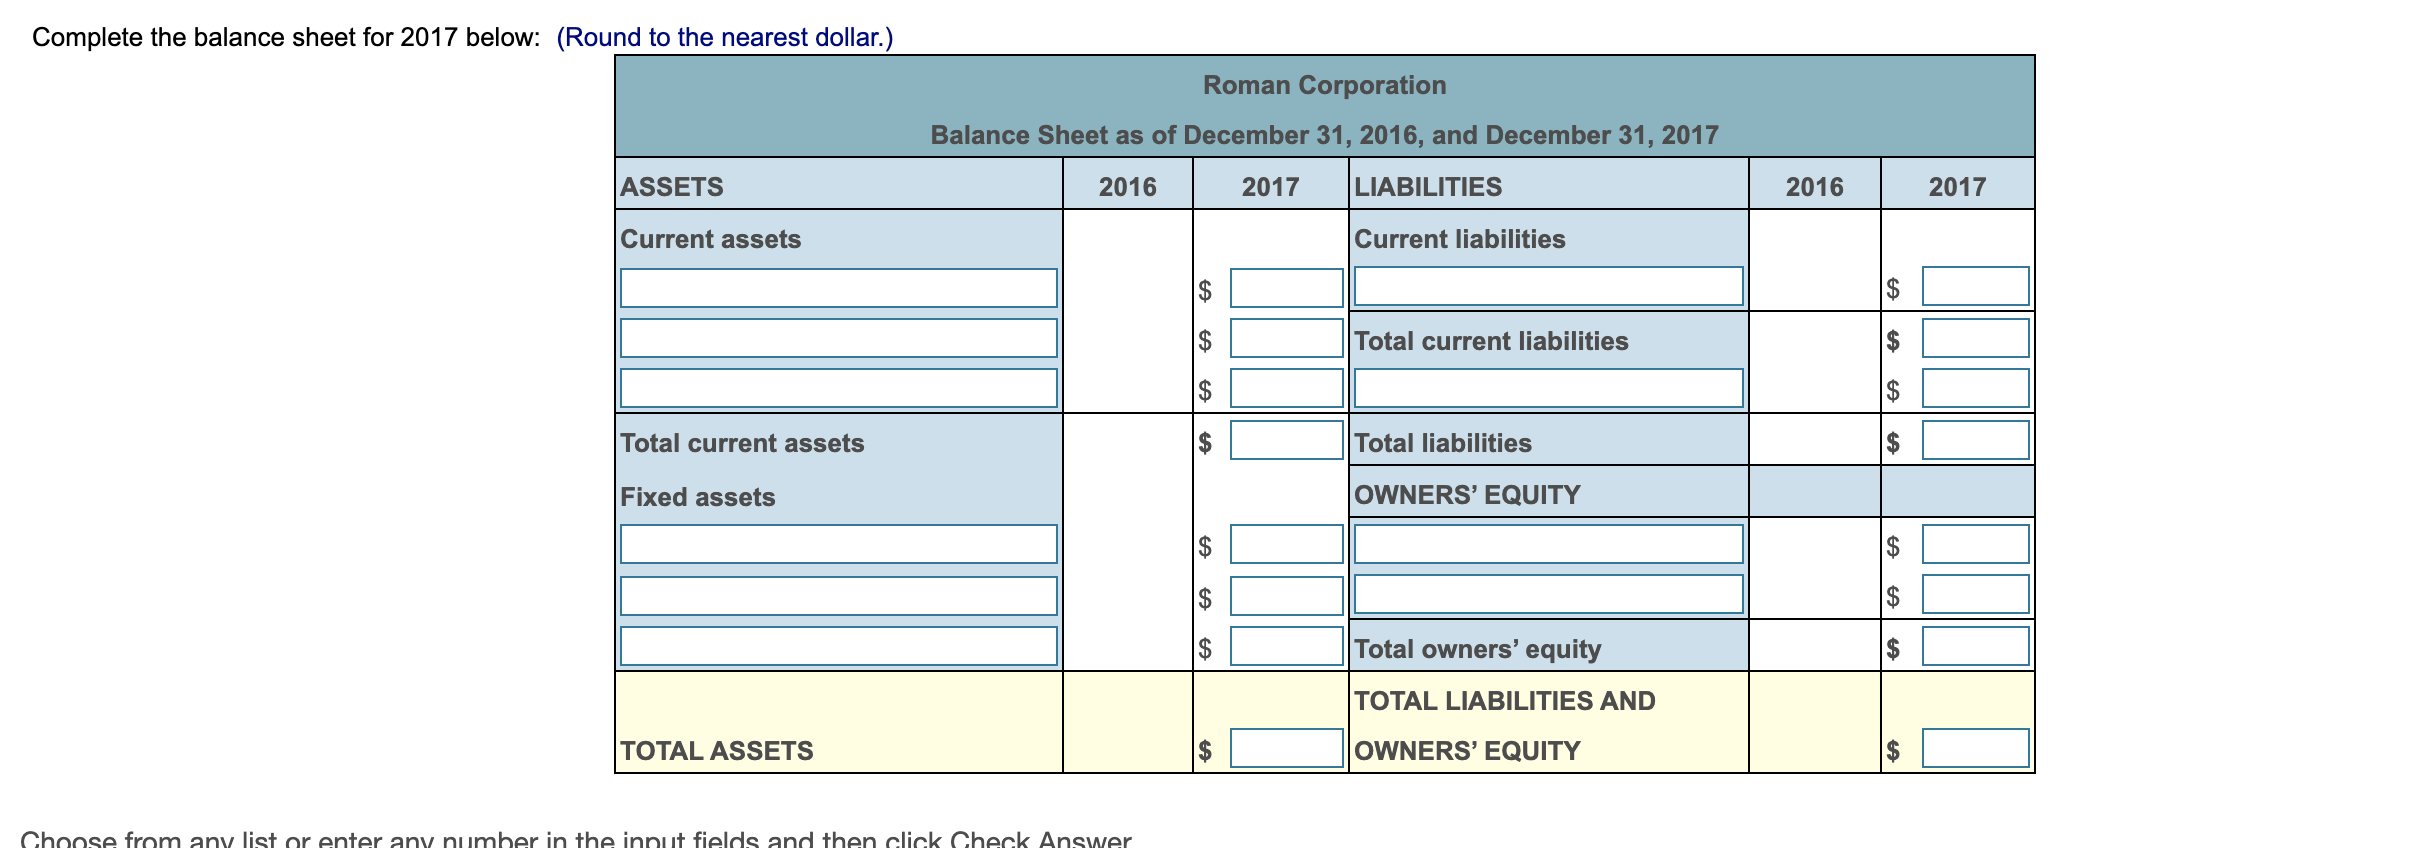Click 2017 amount field for first fixed asset
This screenshot has width=2412, height=848.
1286,544
